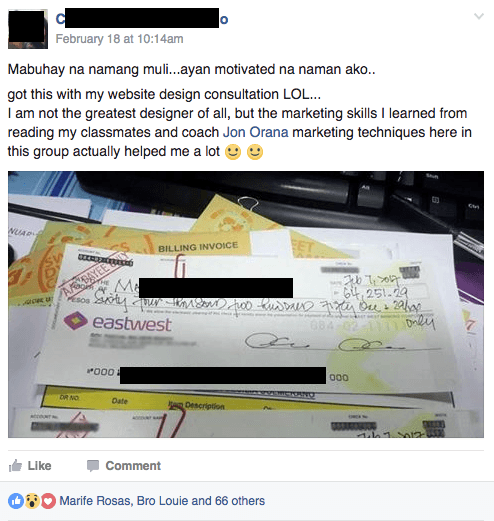Click the Like button text
This screenshot has width=494, height=521.
[39, 466]
